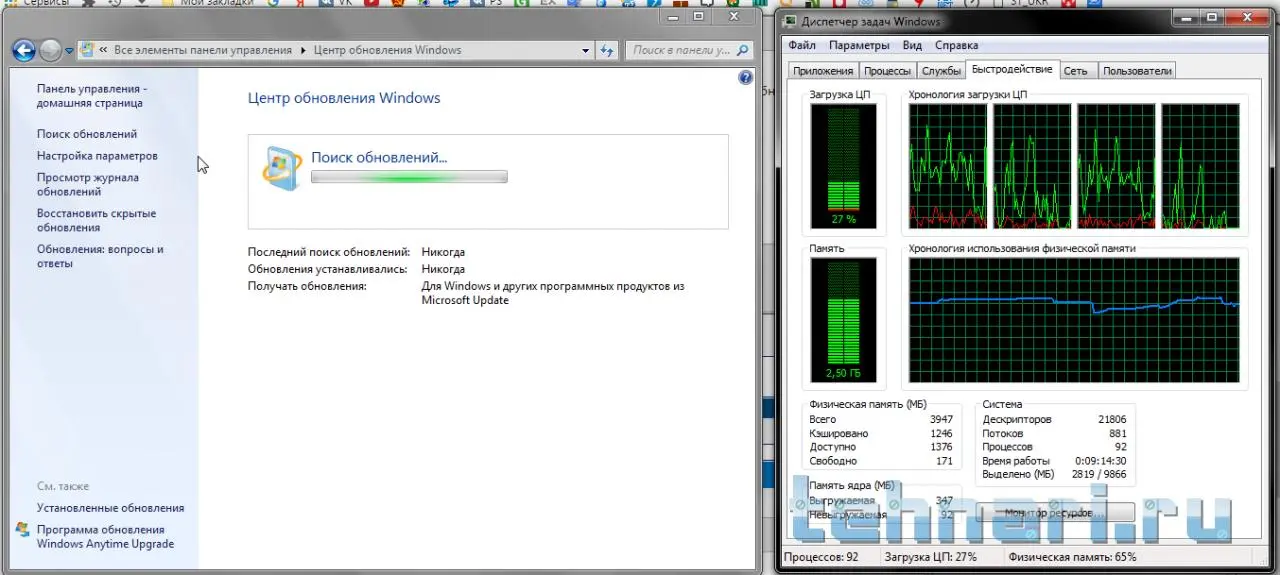Image resolution: width=1280 pixels, height=575 pixels.
Task: Click Task Manager title bar icon
Action: [791, 22]
